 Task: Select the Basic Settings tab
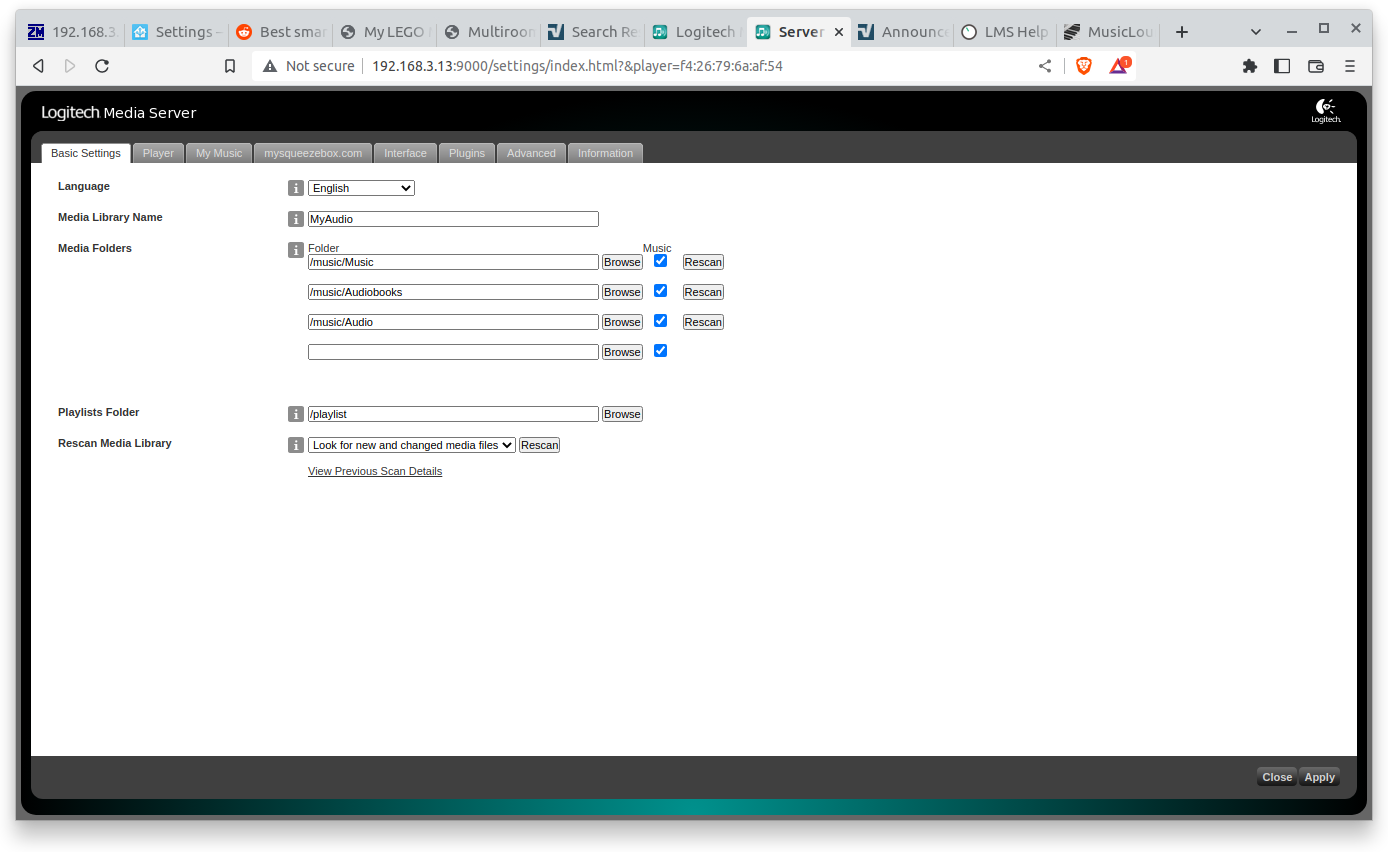point(86,153)
